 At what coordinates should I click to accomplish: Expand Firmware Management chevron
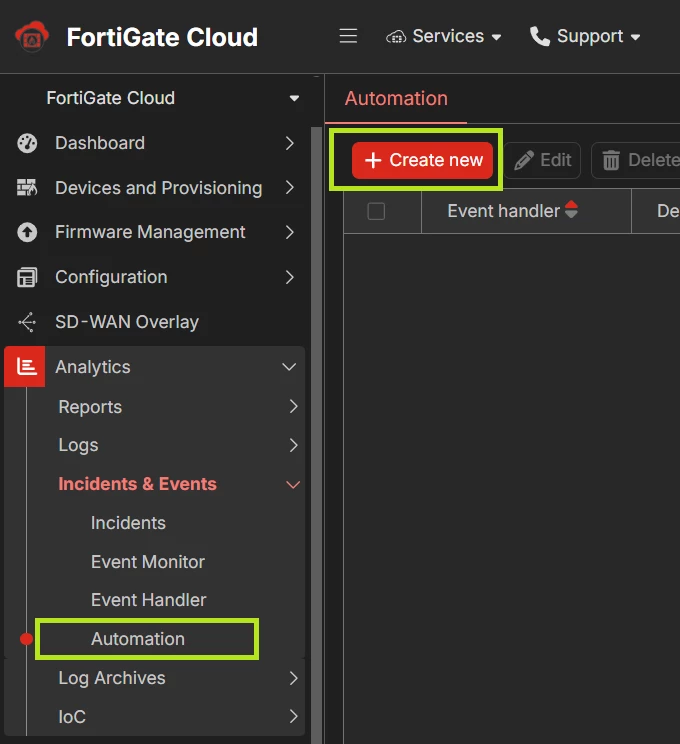289,232
